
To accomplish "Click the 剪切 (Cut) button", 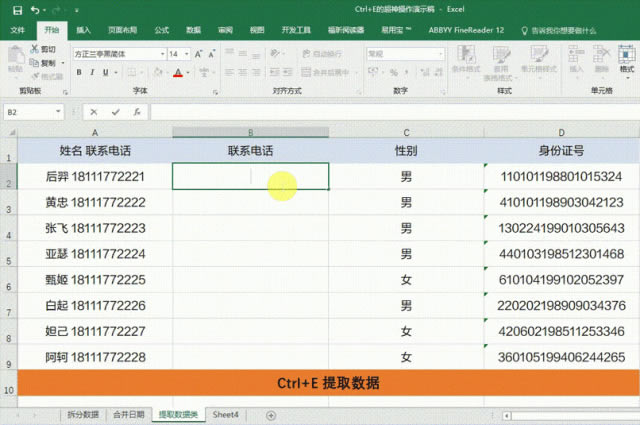I will coord(46,49).
